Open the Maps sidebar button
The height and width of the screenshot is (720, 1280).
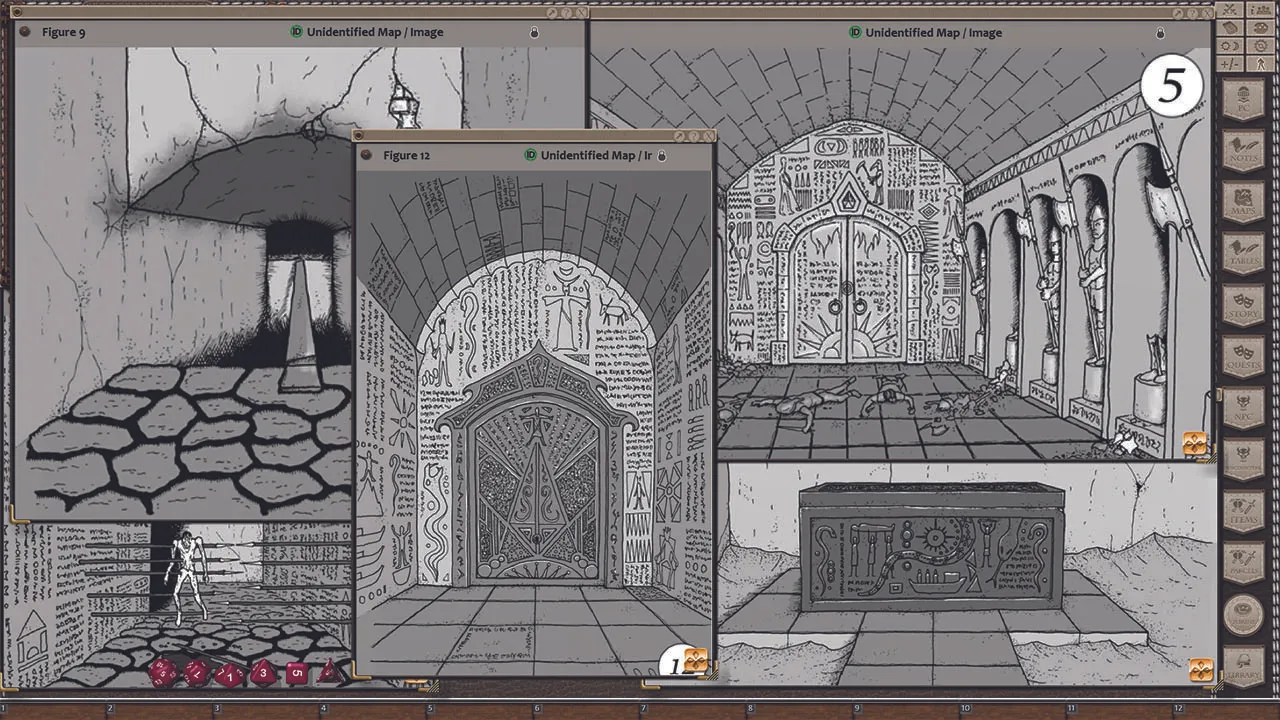click(x=1244, y=204)
